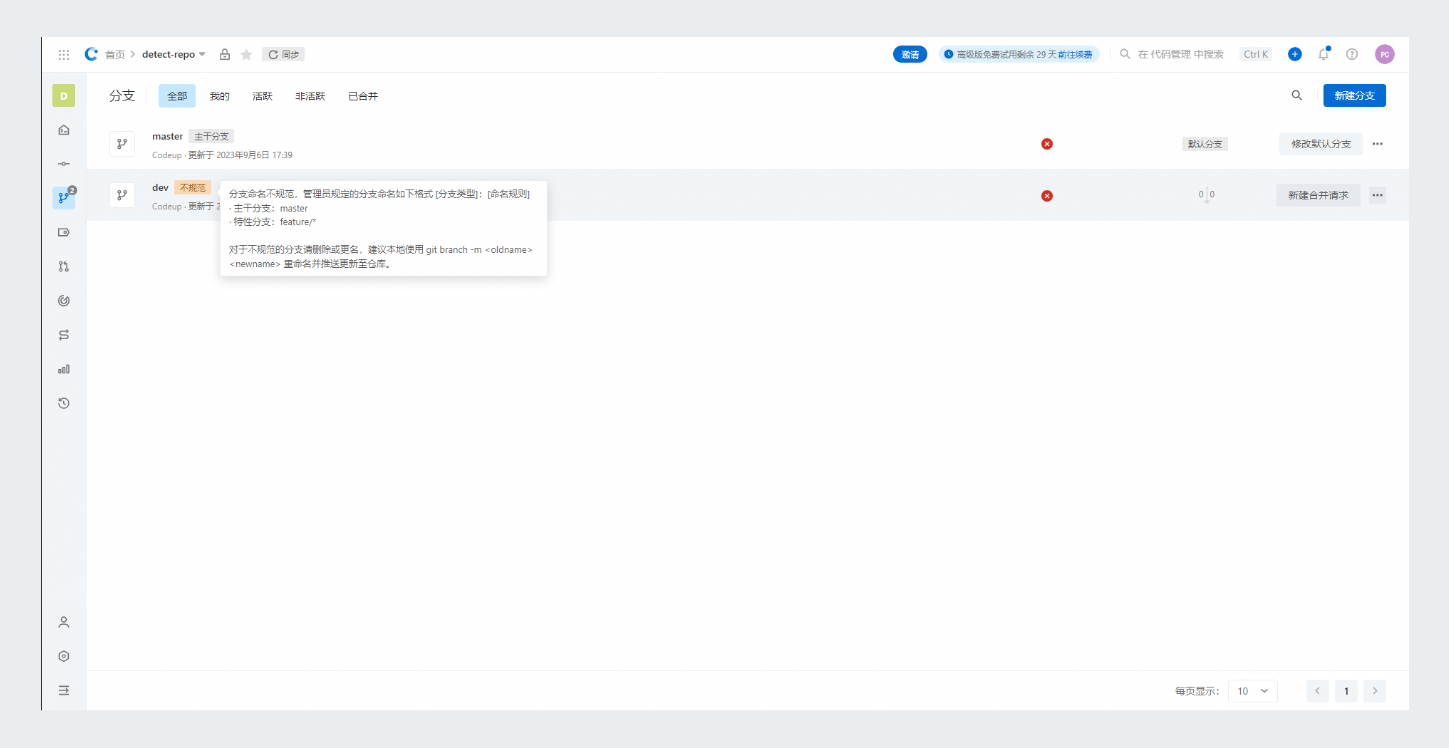Open the repository settings hexagon icon
Image resolution: width=1449 pixels, height=748 pixels.
point(64,656)
